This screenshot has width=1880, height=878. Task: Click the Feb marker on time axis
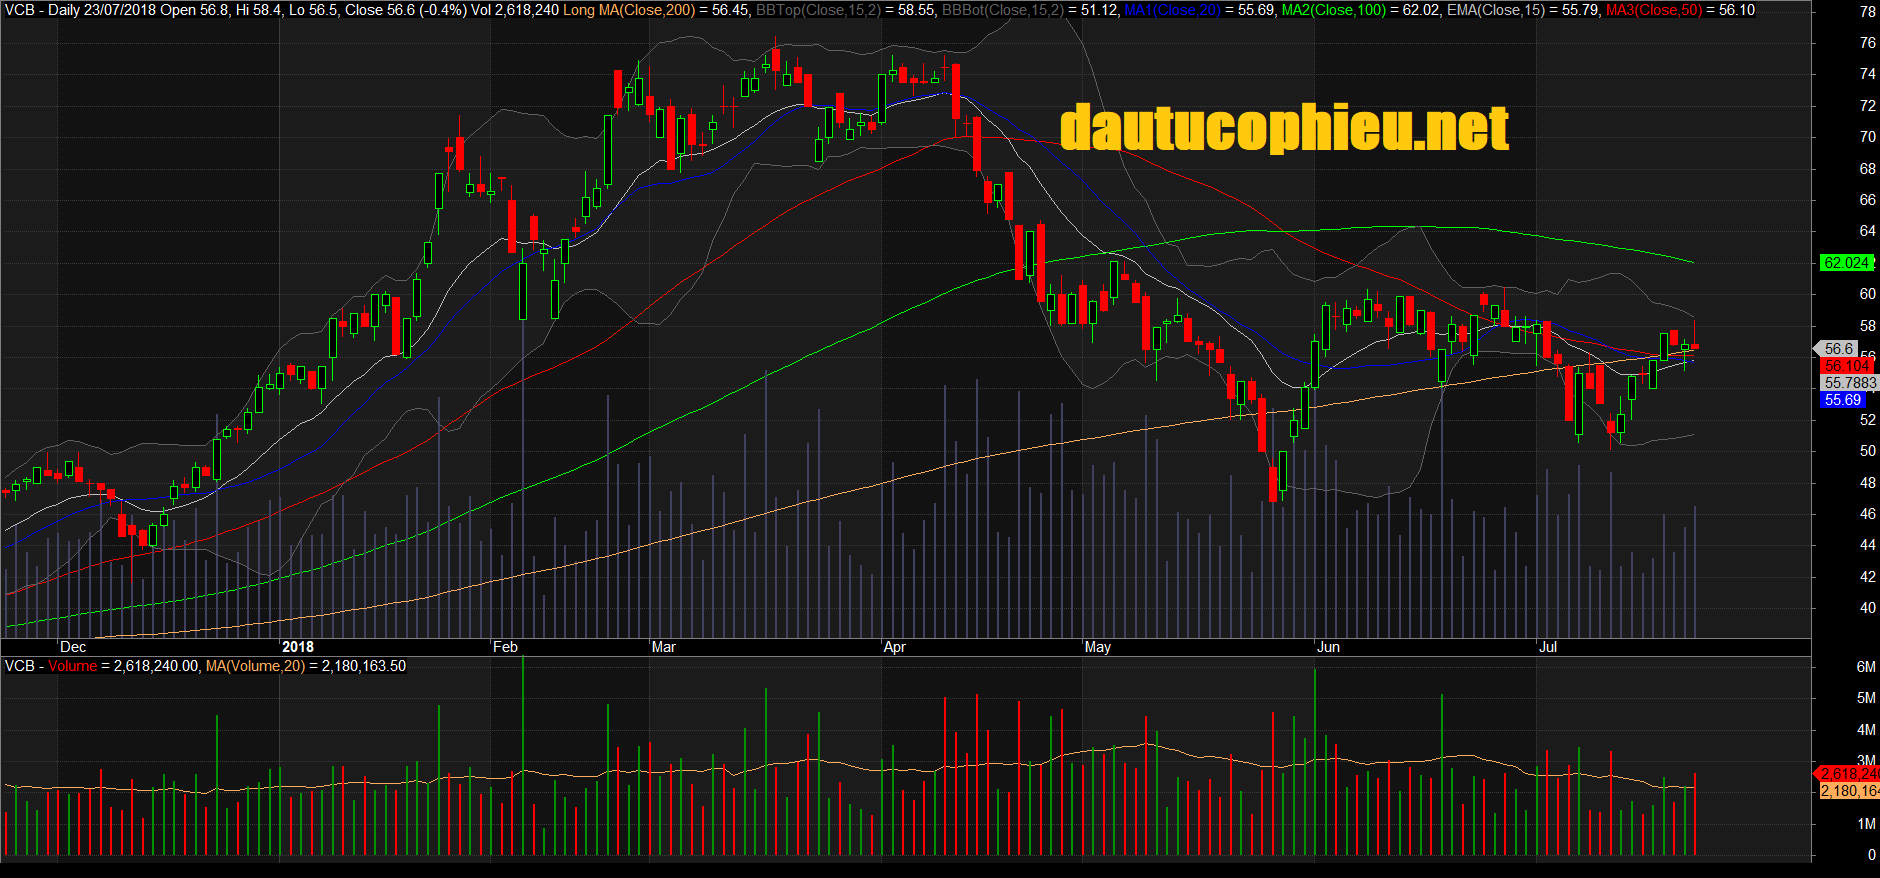coord(505,647)
